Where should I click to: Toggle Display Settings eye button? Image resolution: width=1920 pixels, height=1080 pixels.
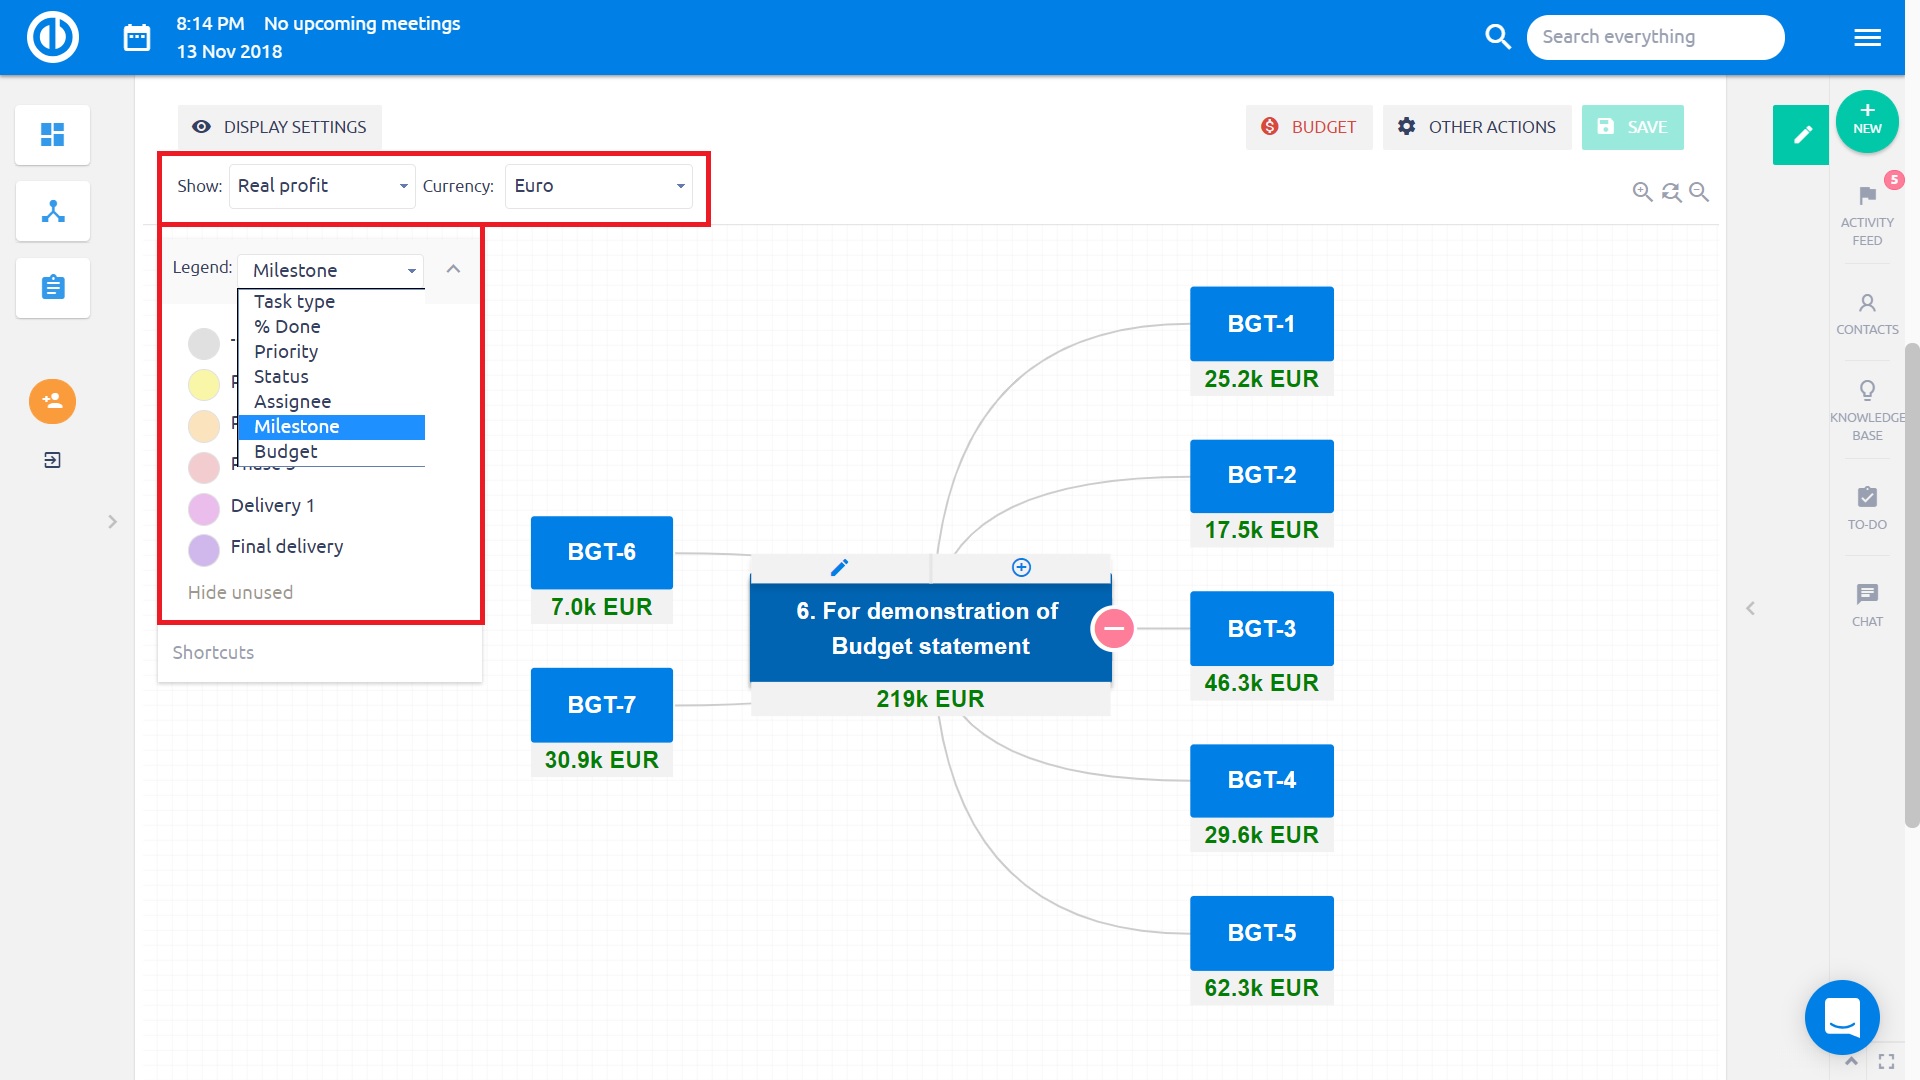(x=280, y=127)
